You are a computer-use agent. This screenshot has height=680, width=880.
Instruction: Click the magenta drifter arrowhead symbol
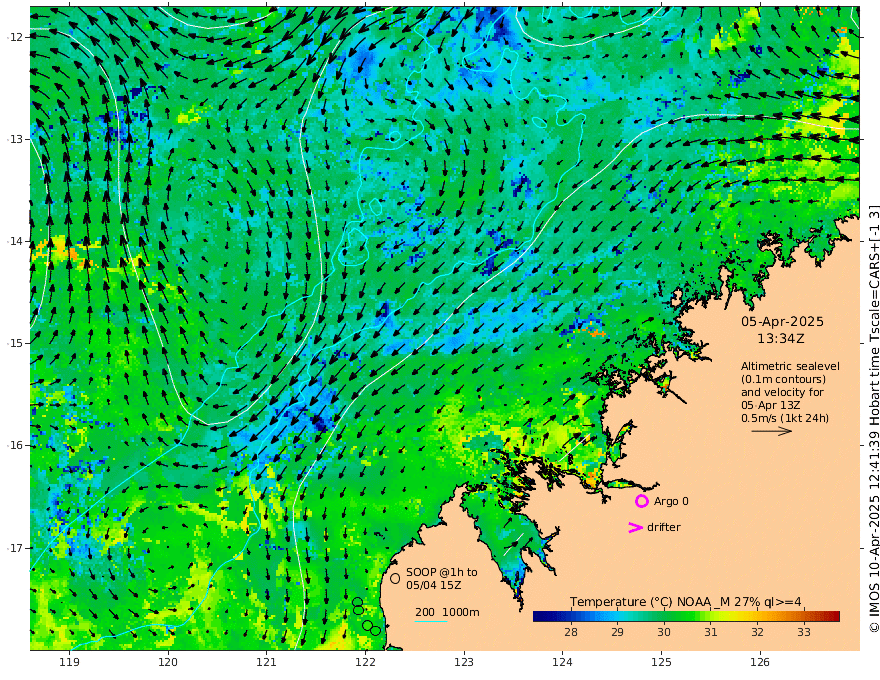(635, 527)
